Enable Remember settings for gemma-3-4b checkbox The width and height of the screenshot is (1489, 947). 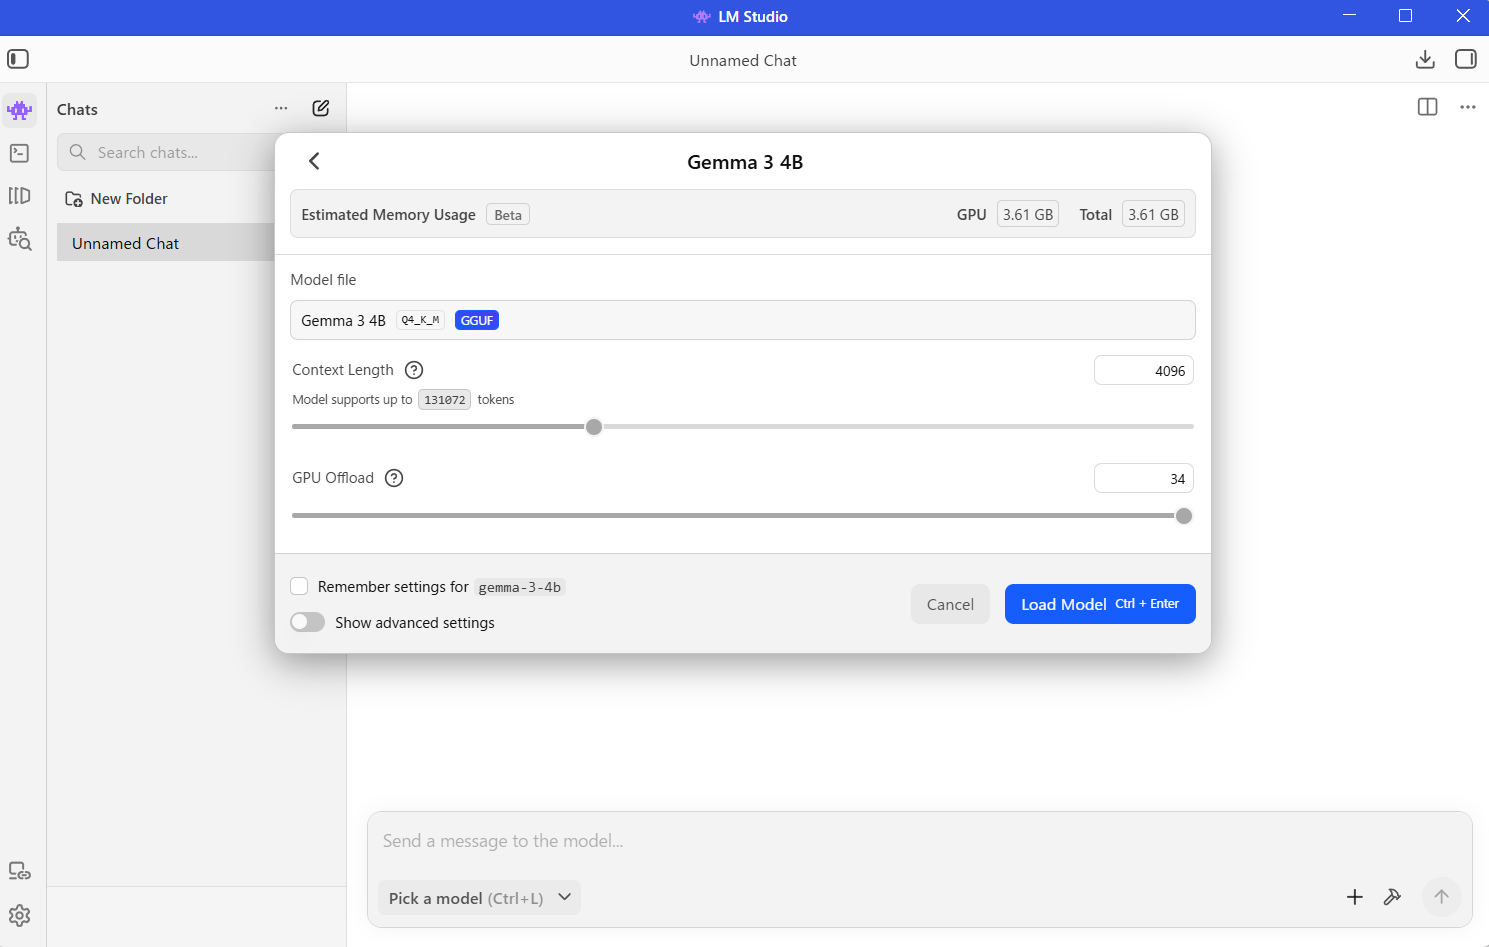299,586
